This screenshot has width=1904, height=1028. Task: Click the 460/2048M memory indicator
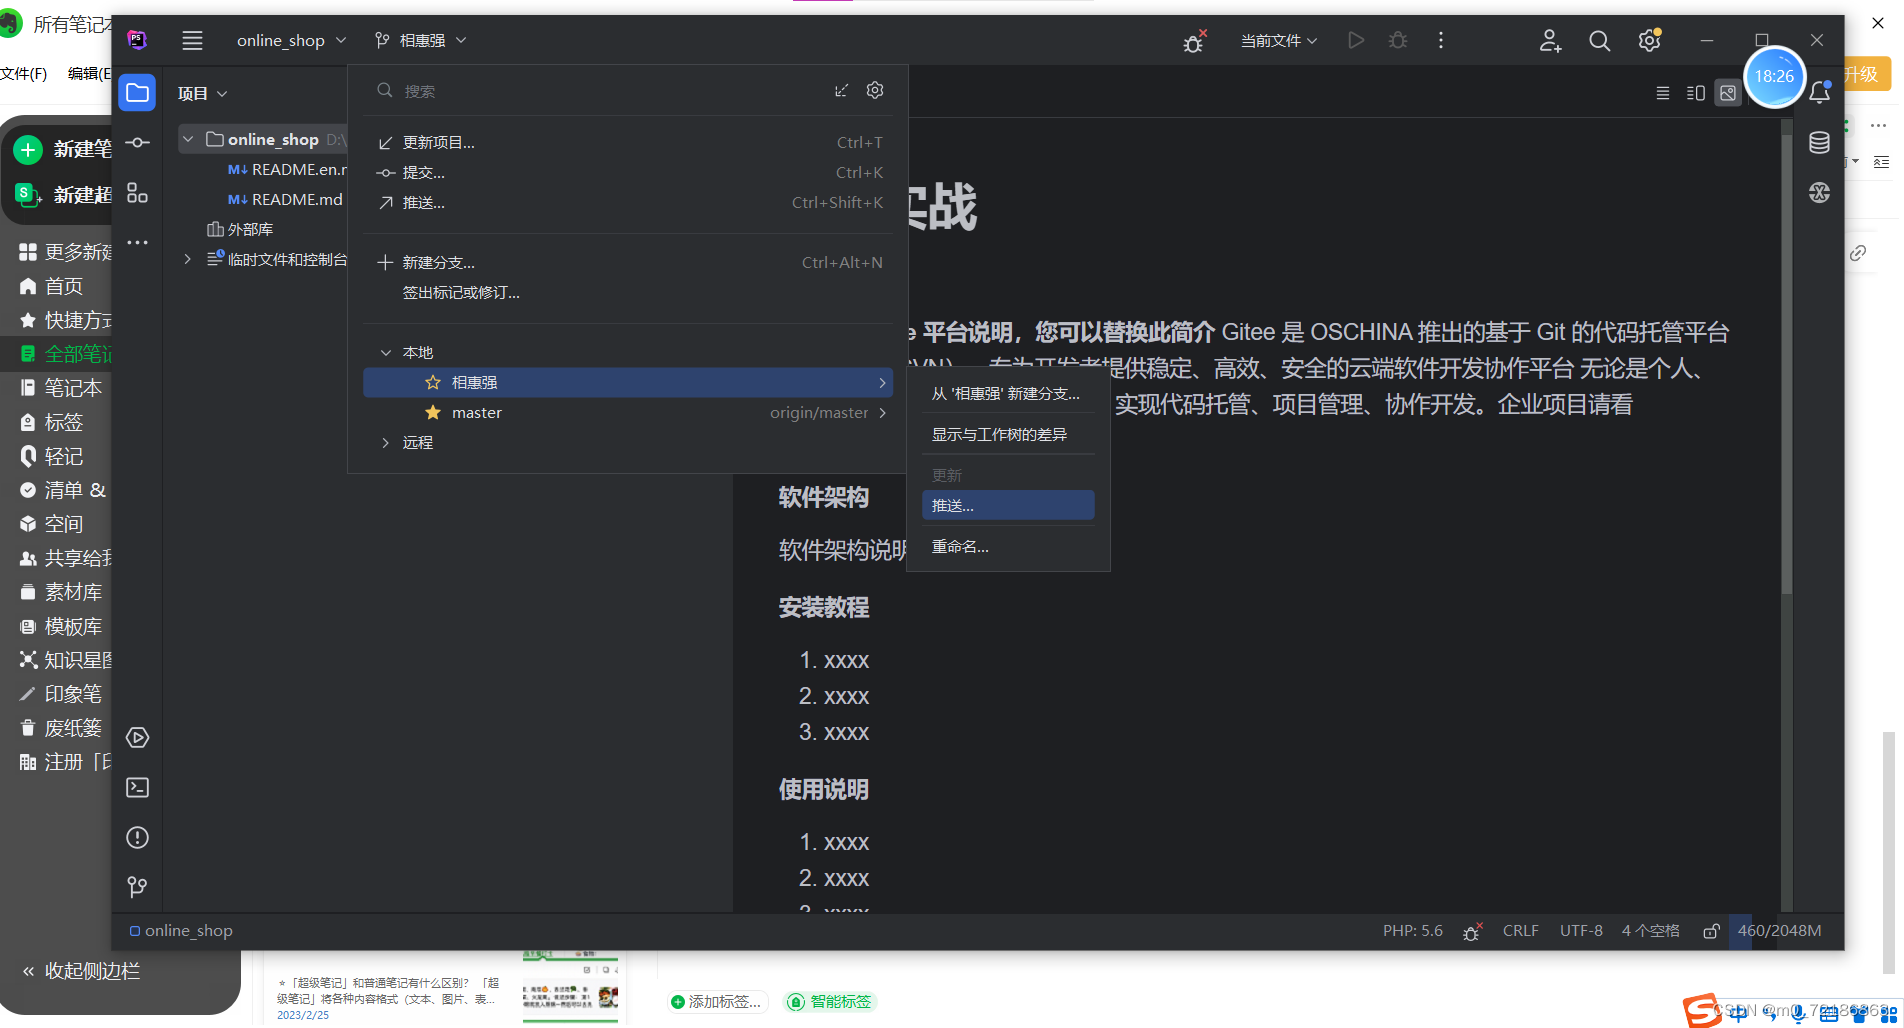1779,930
